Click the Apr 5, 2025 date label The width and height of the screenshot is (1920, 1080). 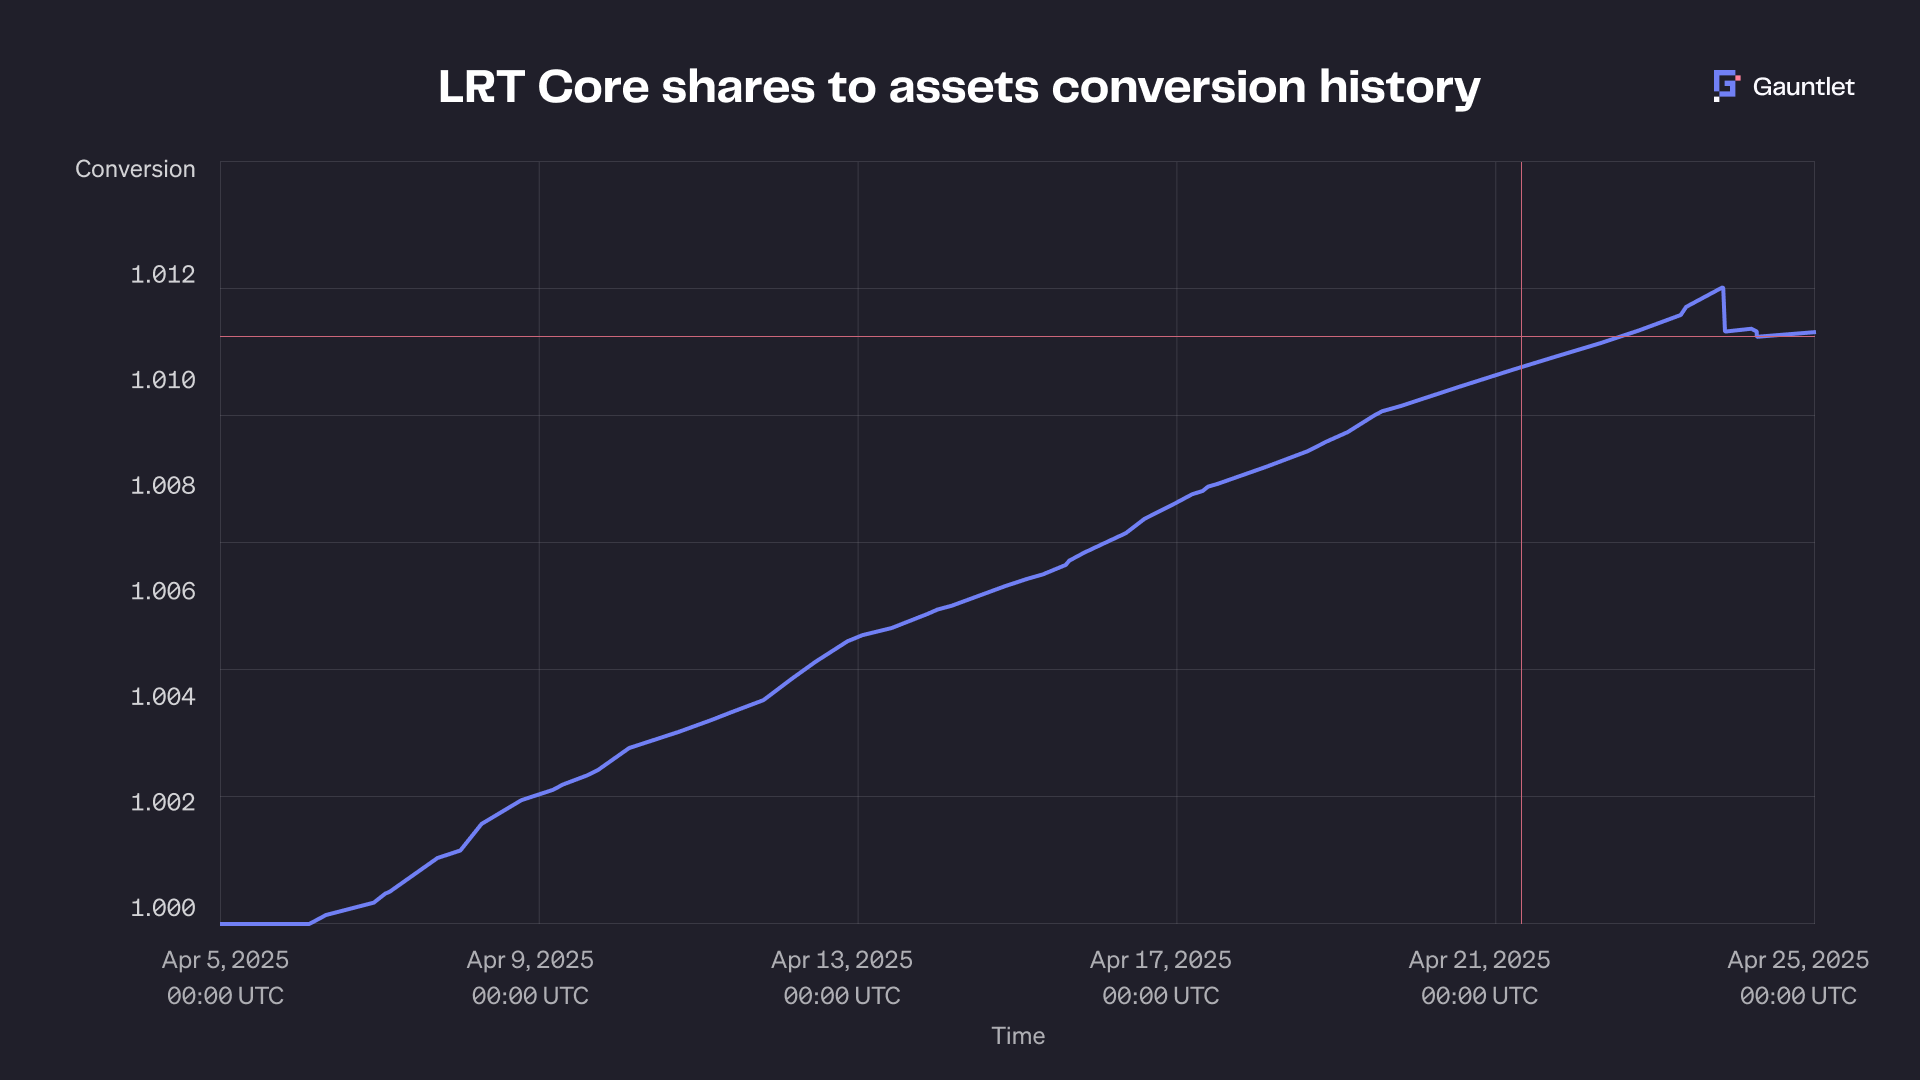[x=225, y=960]
